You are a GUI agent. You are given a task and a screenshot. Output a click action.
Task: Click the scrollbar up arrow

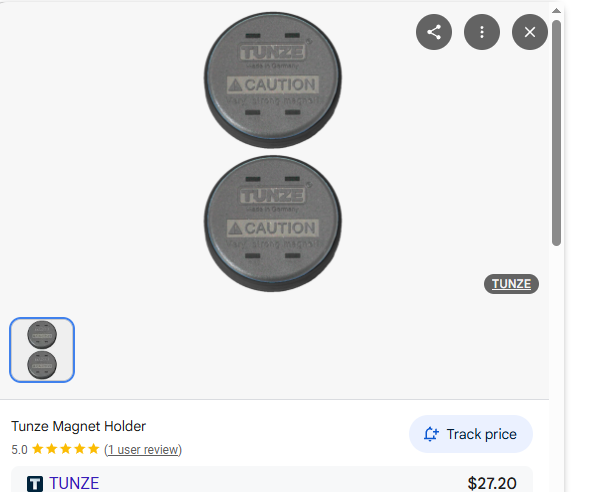[x=556, y=11]
